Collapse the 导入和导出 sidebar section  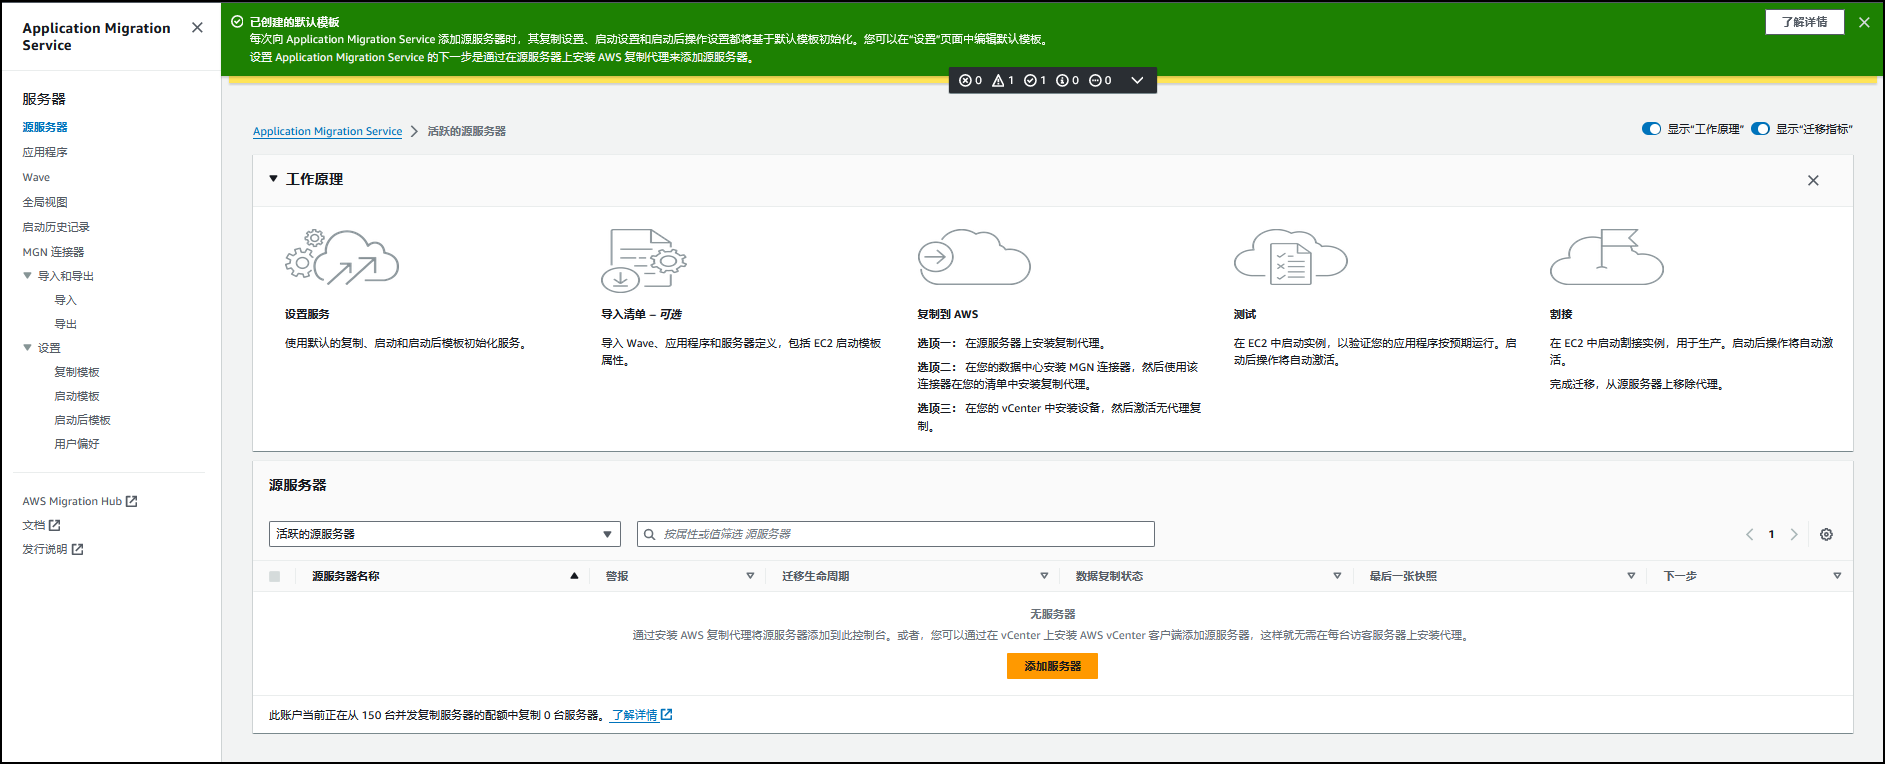coord(27,276)
